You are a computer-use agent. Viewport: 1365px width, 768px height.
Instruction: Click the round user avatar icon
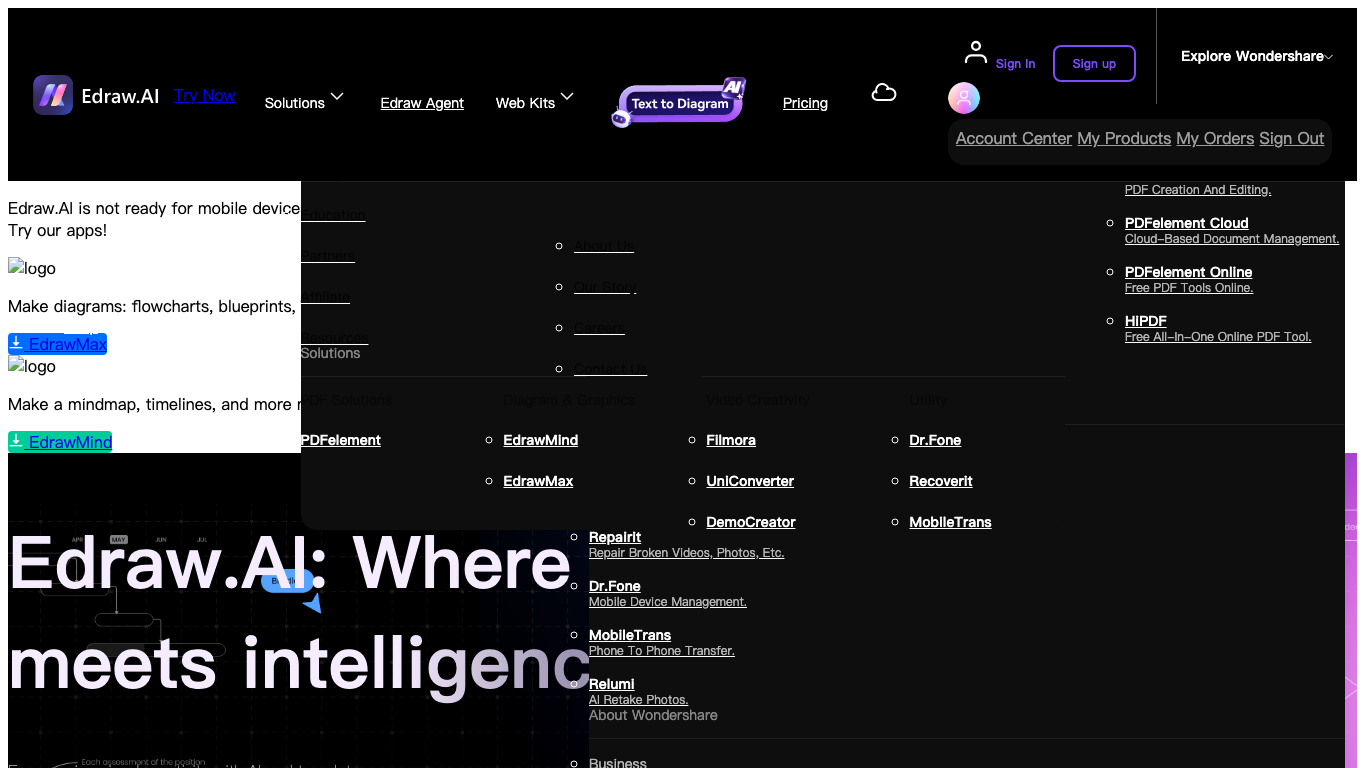click(964, 98)
